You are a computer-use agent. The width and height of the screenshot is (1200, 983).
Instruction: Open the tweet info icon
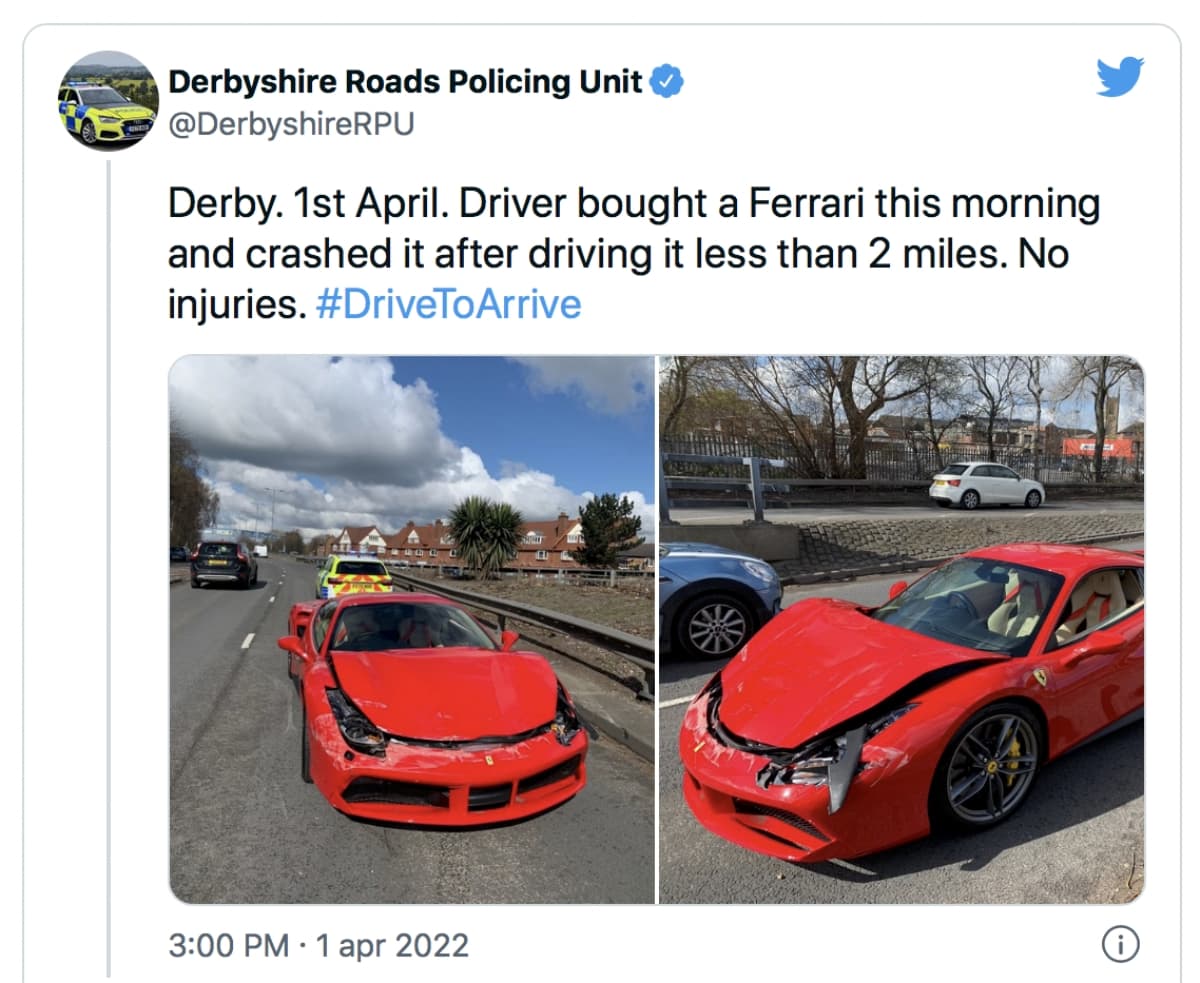tap(1120, 943)
